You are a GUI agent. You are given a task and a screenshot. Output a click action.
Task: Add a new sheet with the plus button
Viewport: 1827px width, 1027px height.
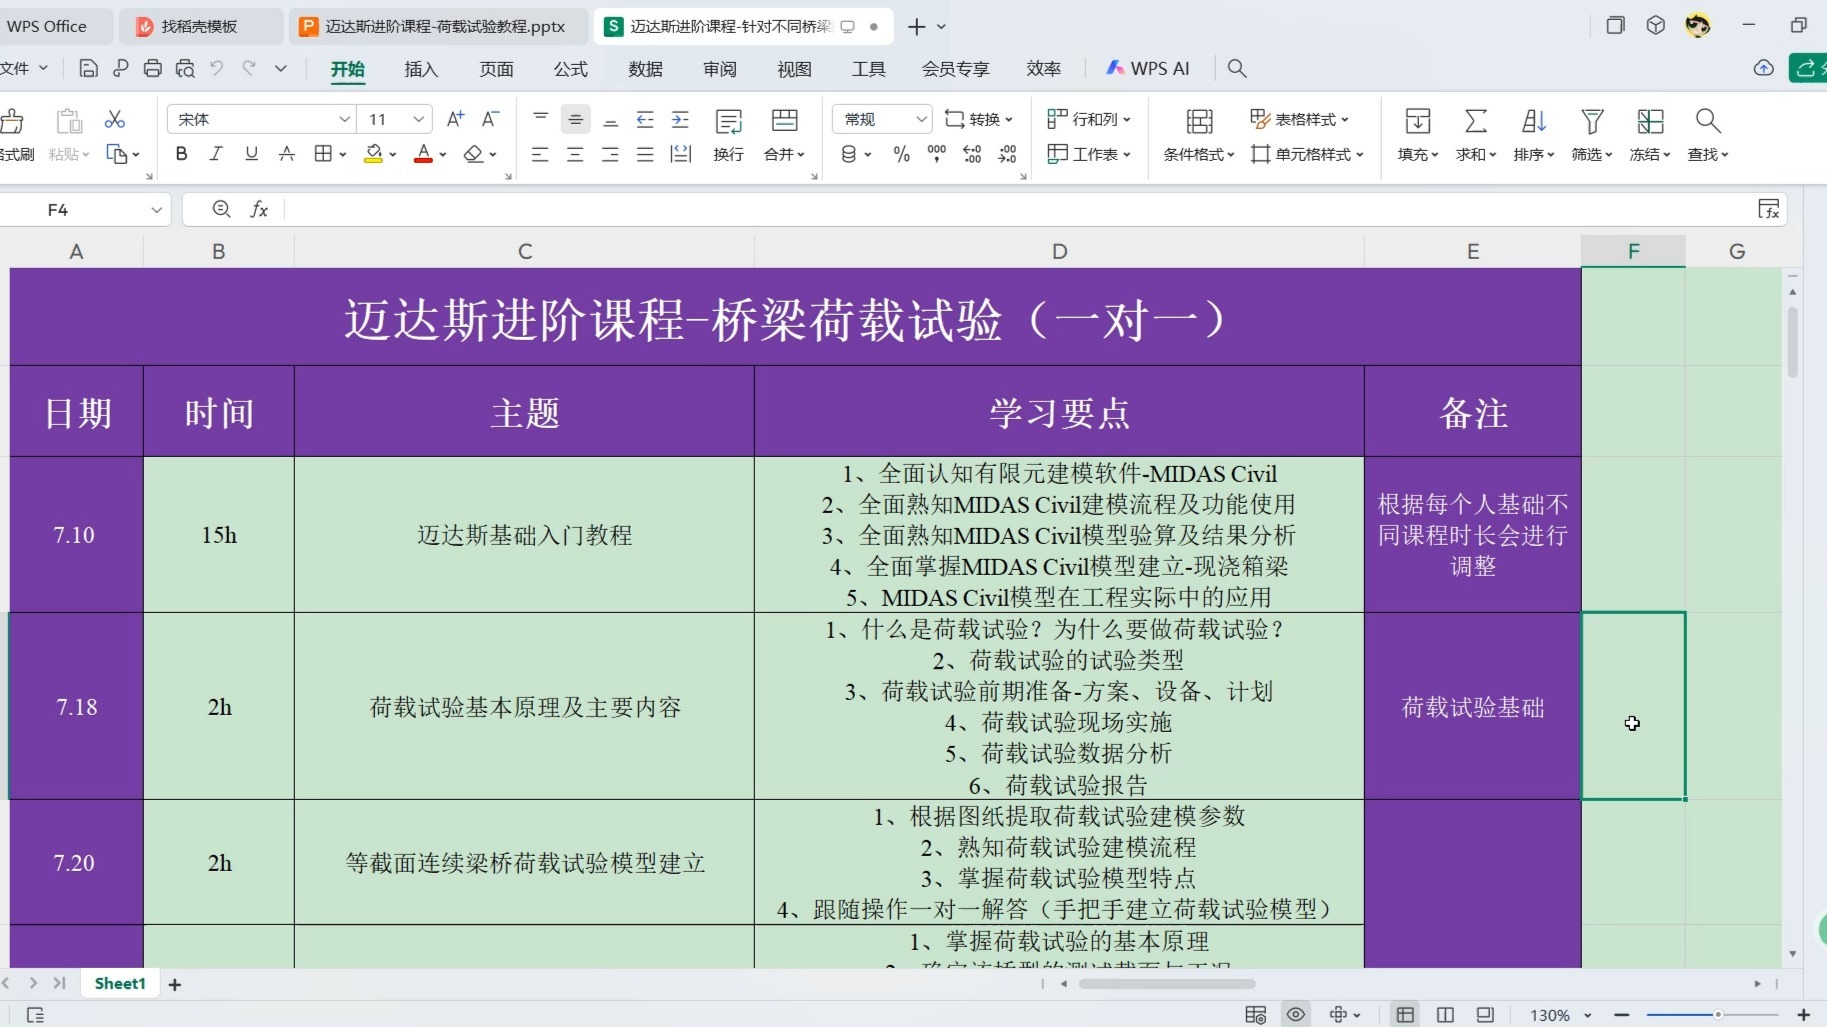(174, 983)
